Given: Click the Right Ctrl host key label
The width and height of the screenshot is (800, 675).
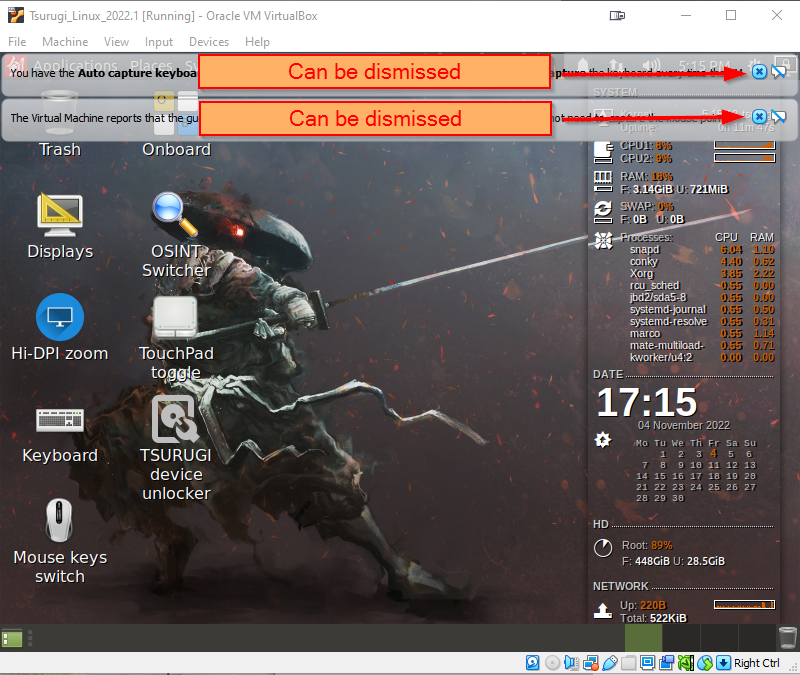Looking at the screenshot, I should click(x=757, y=663).
